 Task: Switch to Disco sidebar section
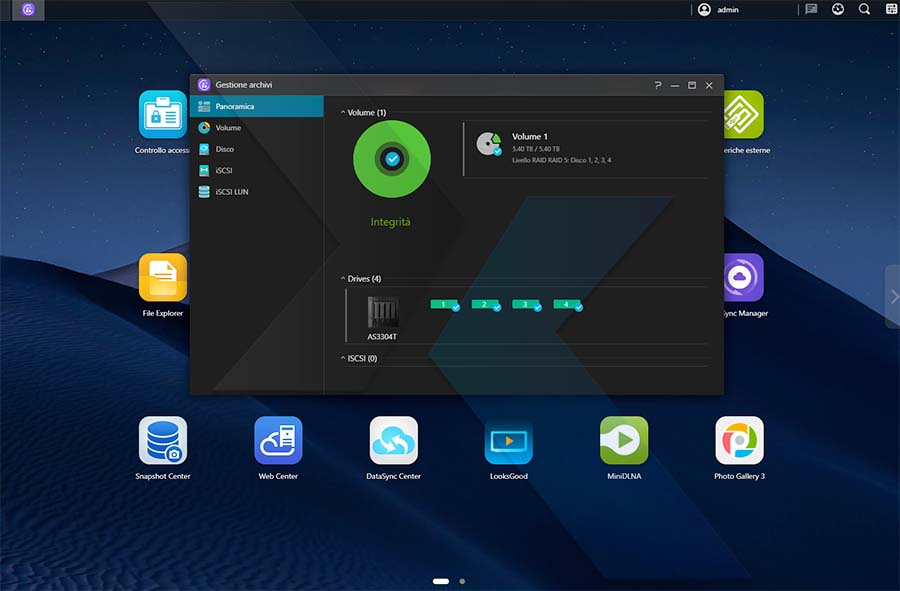pyautogui.click(x=224, y=149)
